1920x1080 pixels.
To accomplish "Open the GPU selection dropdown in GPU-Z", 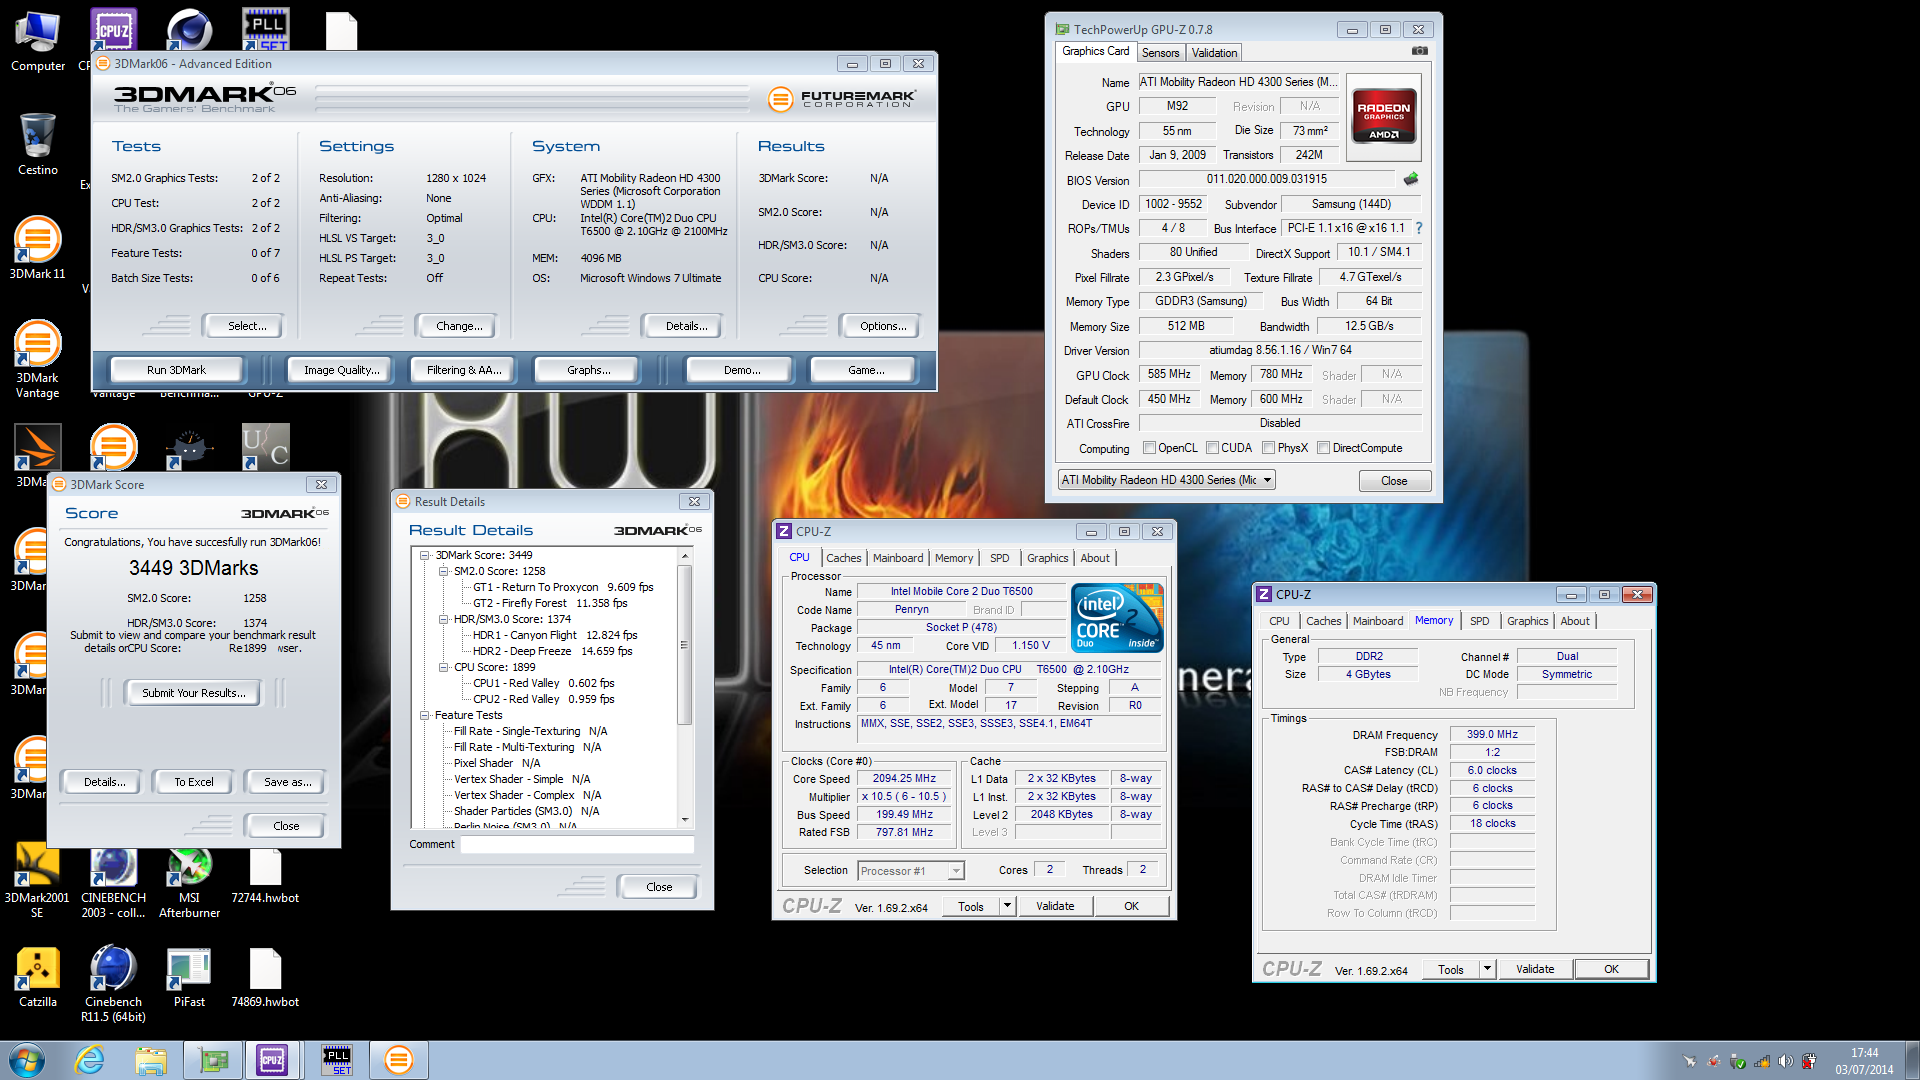I will [x=1166, y=480].
